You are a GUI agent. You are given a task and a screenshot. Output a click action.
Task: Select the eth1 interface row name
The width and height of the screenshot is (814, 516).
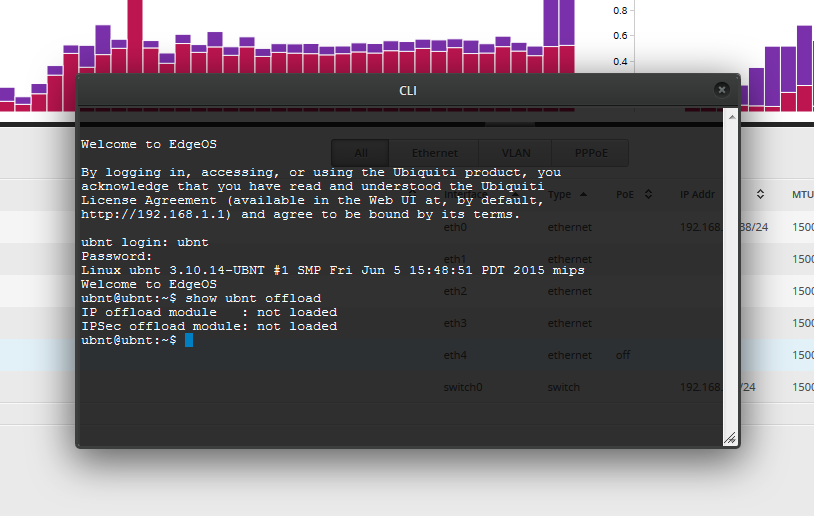(x=455, y=259)
